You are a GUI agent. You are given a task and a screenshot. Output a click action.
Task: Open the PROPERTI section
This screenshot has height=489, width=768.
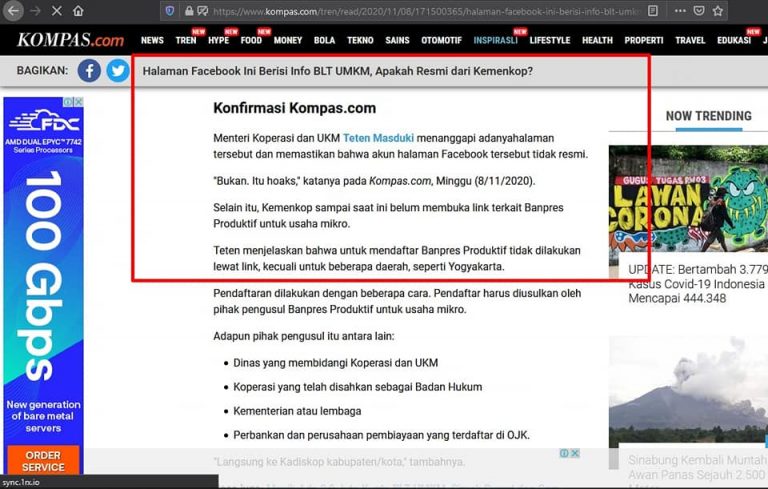644,40
